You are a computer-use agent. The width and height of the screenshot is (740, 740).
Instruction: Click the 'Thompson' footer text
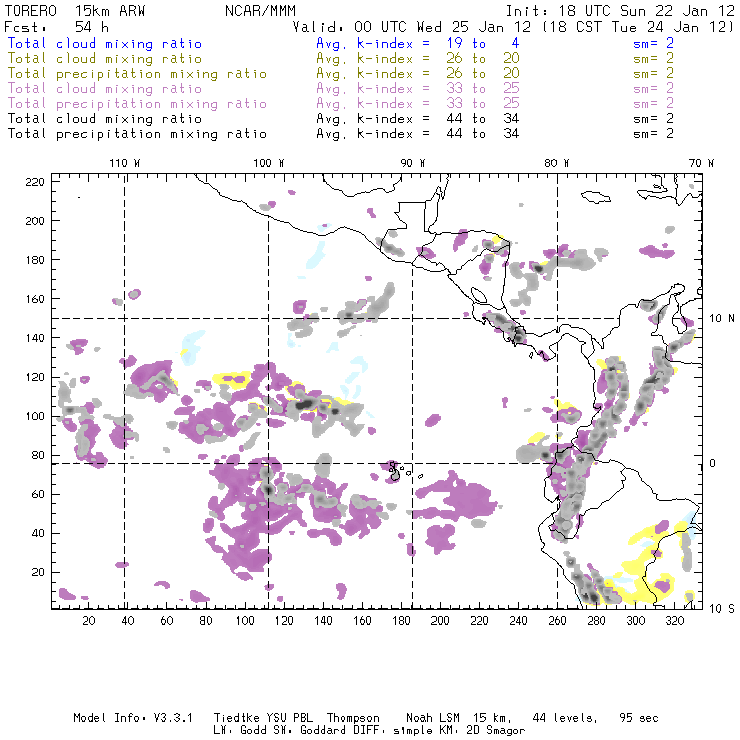(353, 718)
